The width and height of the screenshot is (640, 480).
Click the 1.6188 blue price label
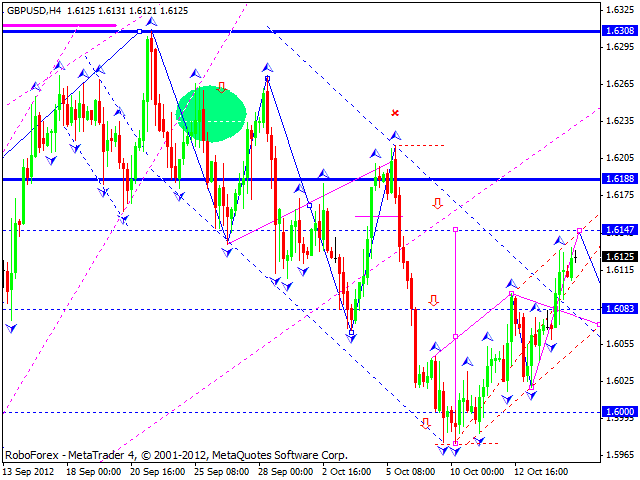[620, 179]
